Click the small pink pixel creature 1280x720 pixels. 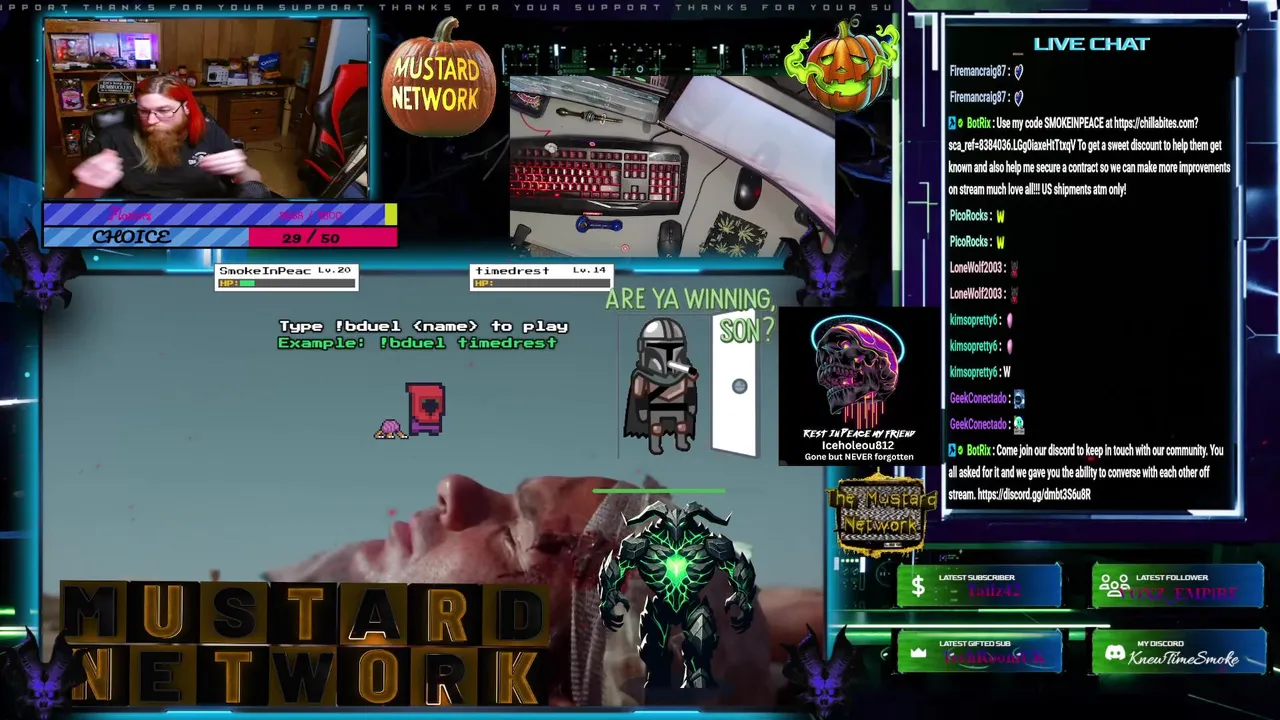click(390, 429)
